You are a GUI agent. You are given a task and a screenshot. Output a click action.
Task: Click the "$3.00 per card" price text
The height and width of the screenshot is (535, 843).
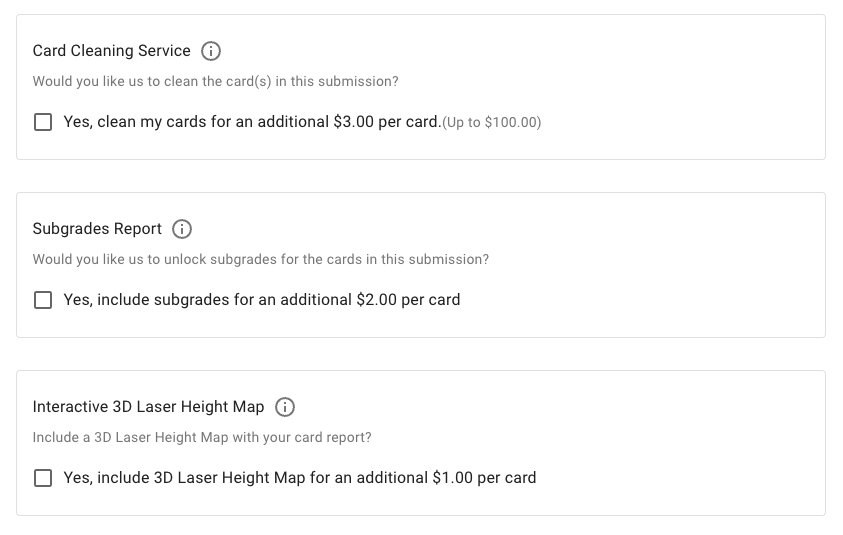386,122
